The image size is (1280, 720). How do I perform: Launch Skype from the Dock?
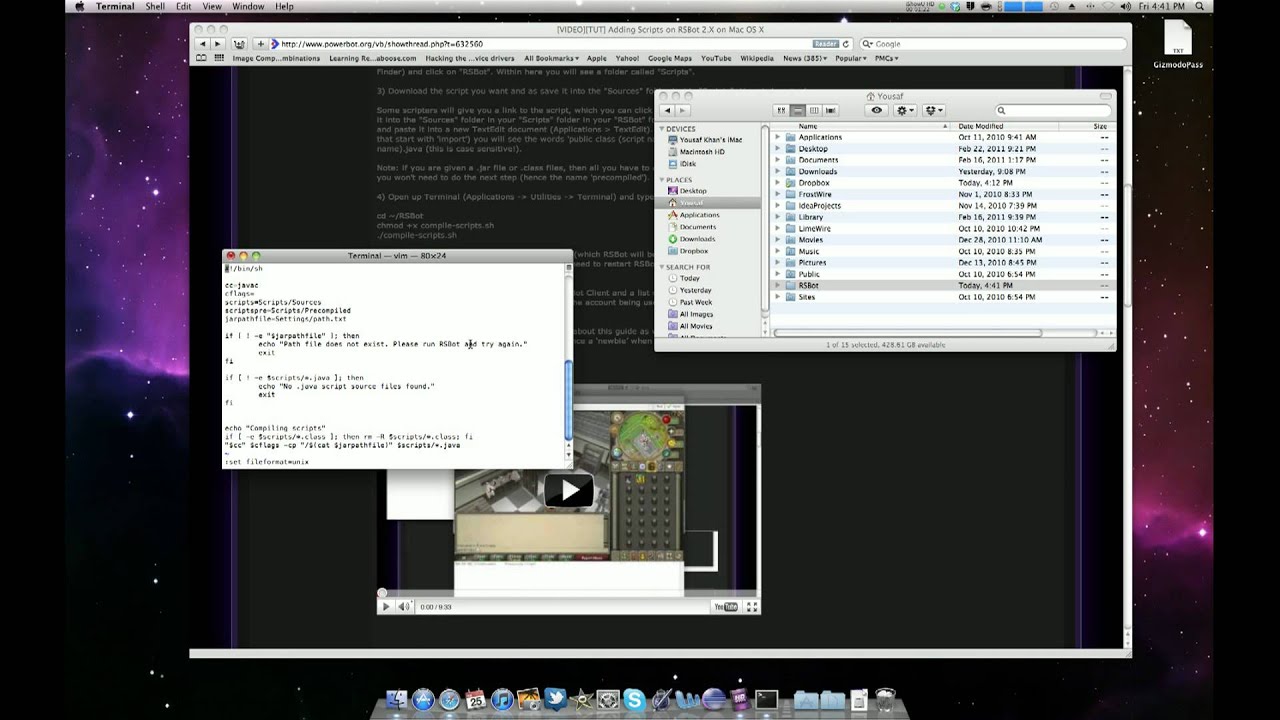click(634, 700)
